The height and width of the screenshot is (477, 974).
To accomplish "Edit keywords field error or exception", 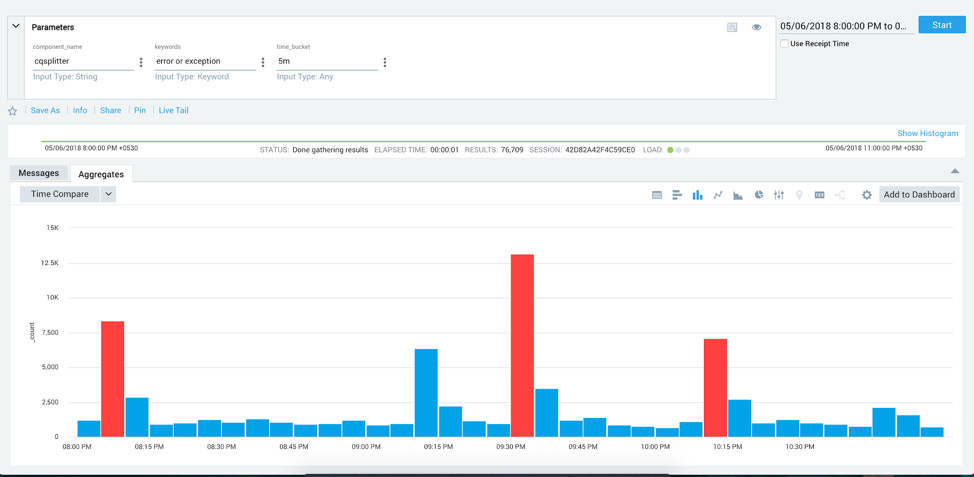I will (x=205, y=61).
